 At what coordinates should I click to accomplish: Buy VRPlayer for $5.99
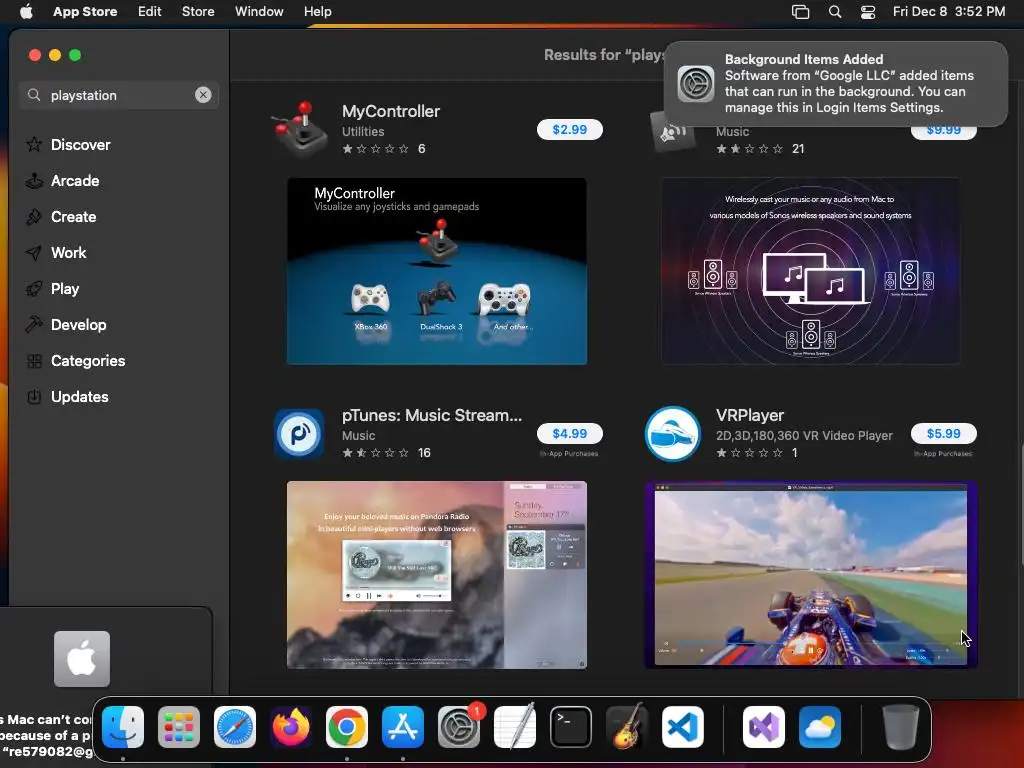[x=944, y=434]
